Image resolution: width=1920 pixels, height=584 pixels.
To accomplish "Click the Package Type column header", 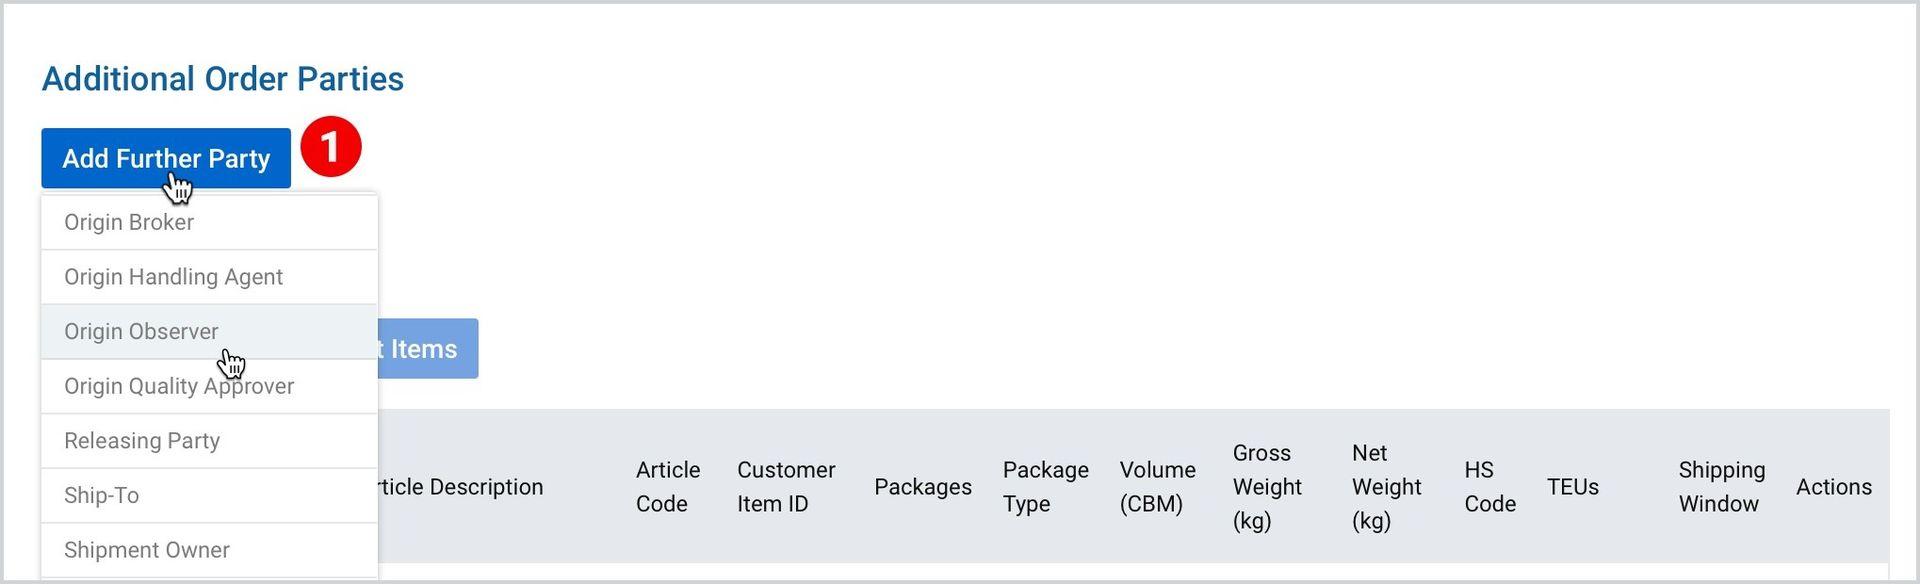I will 1046,487.
